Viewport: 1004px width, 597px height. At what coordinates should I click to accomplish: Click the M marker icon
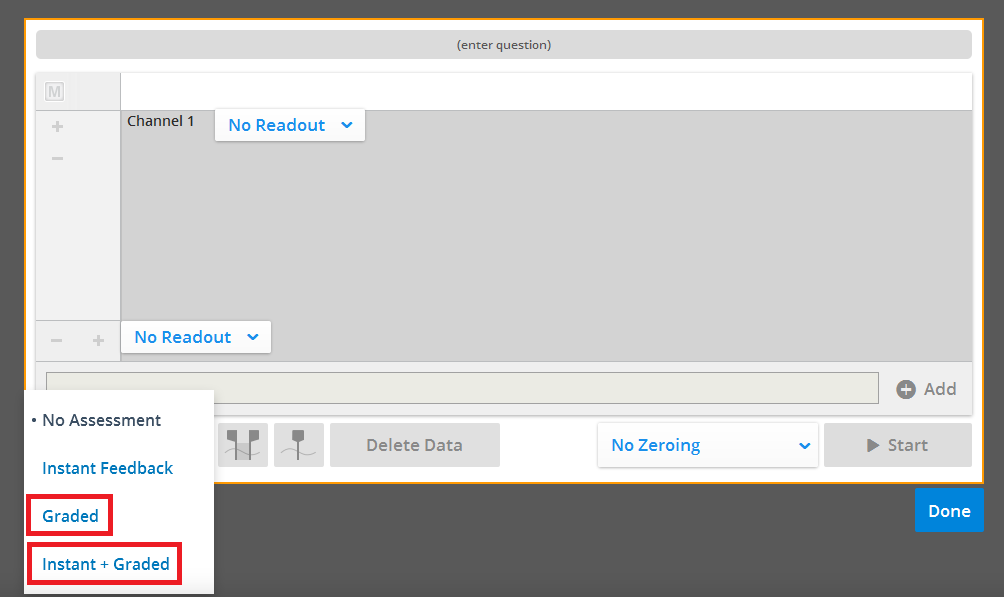[x=55, y=92]
